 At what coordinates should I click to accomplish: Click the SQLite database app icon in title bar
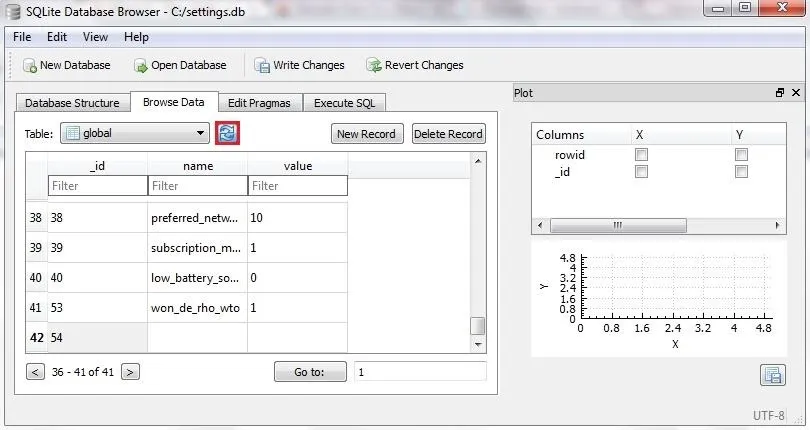click(x=13, y=11)
